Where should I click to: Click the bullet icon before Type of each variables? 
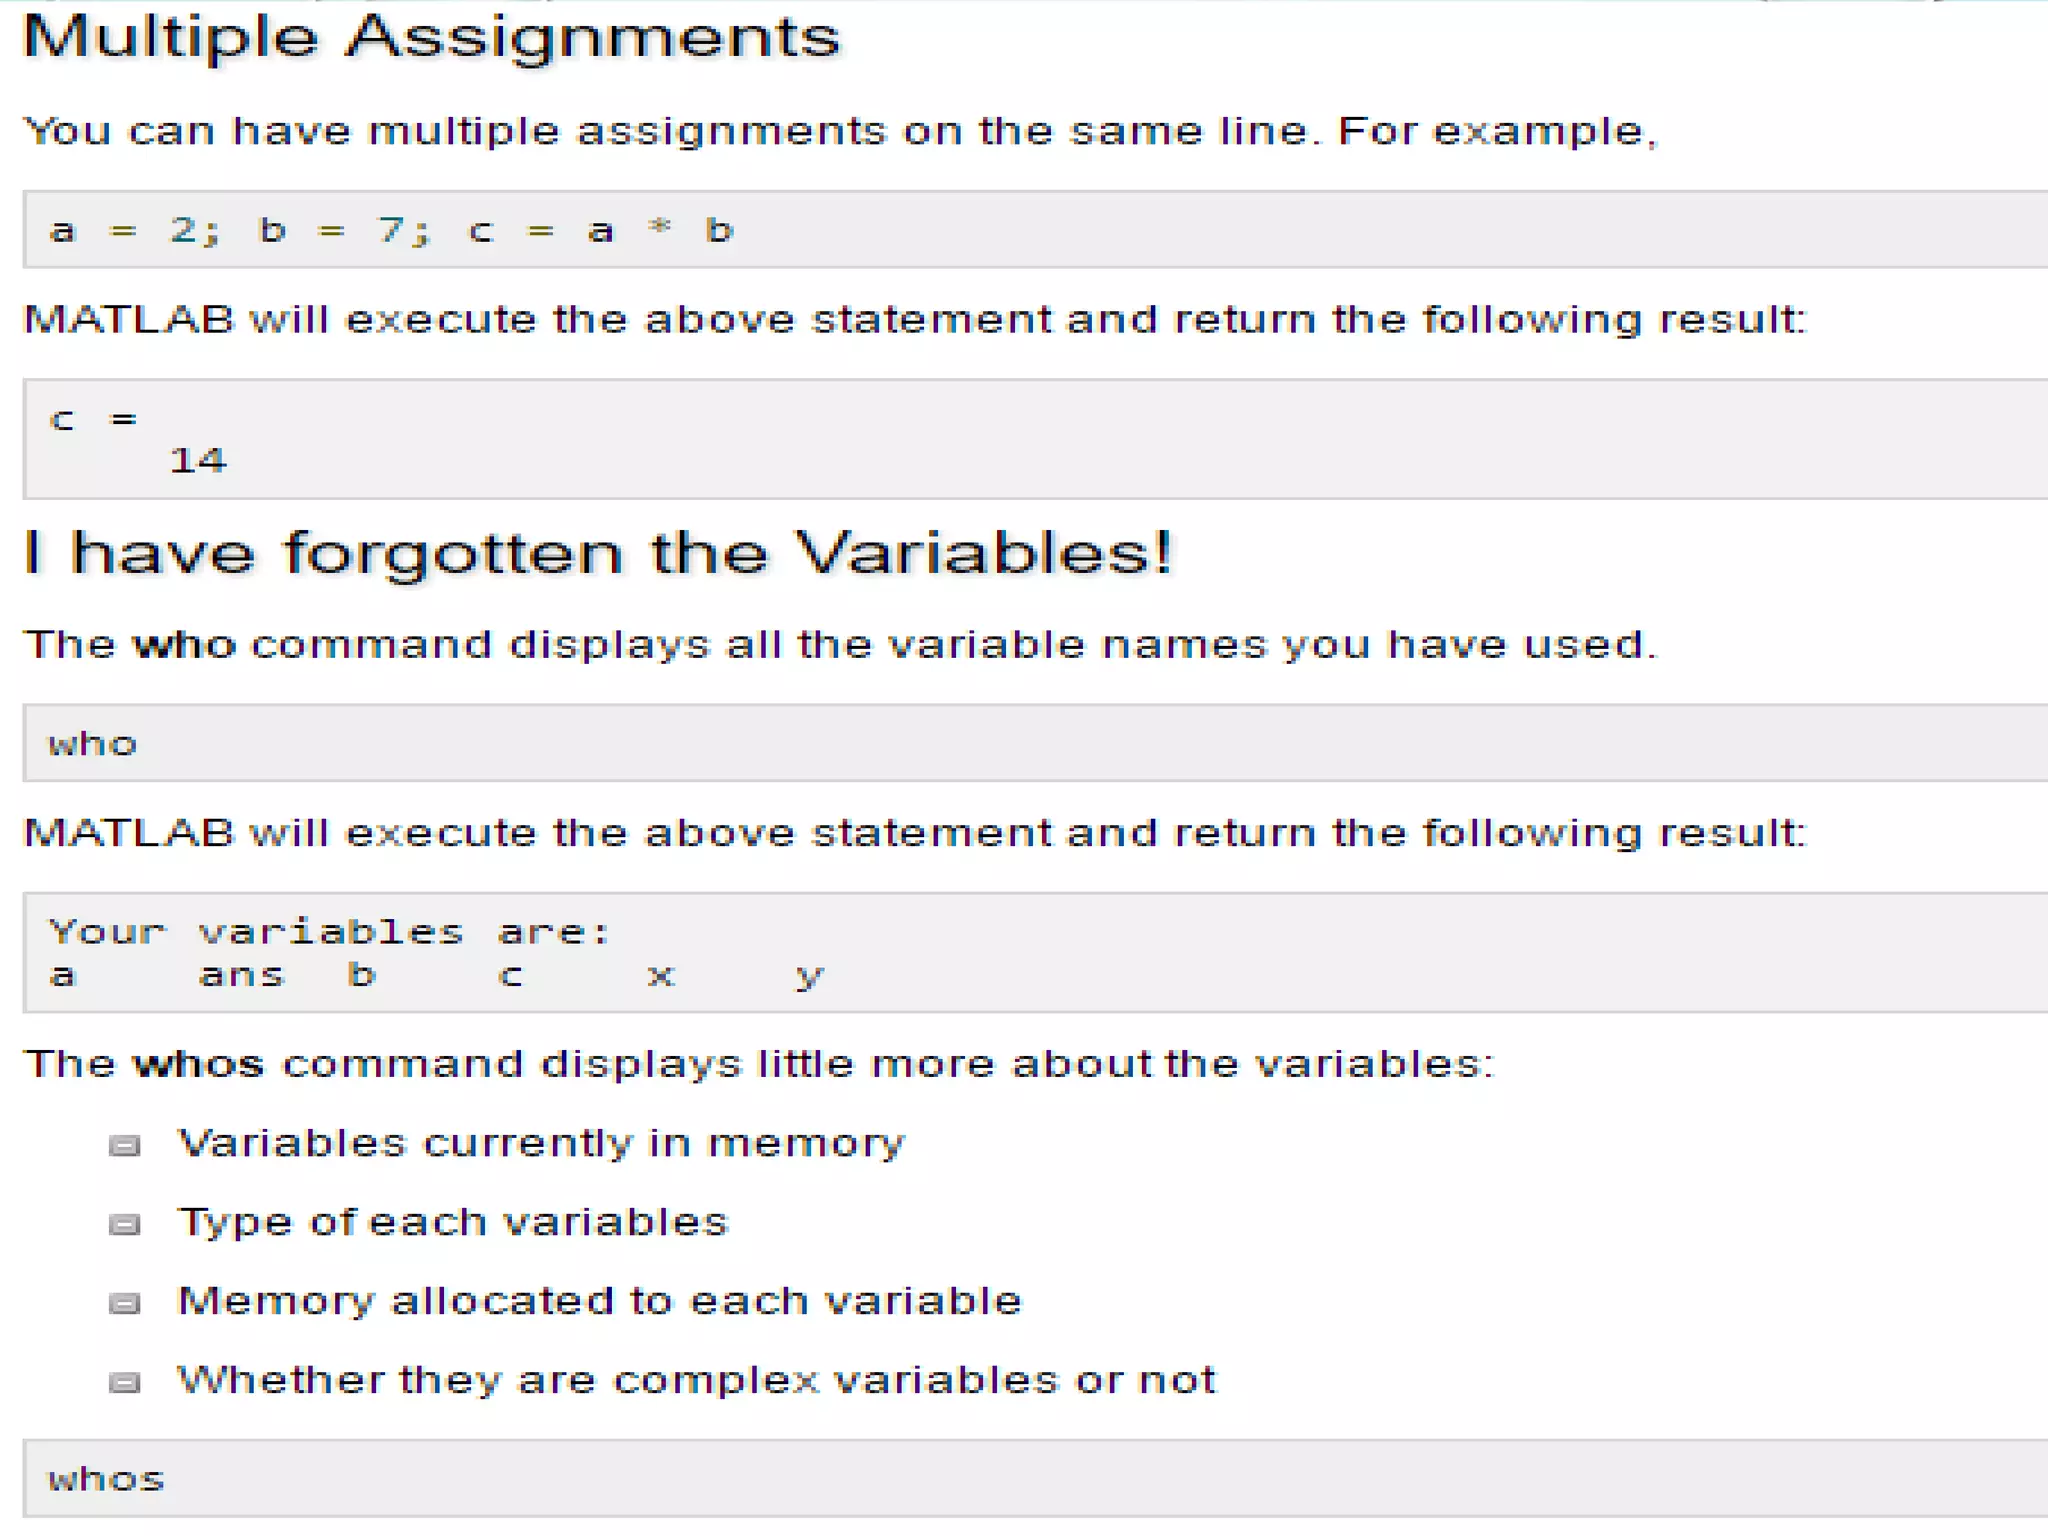click(x=124, y=1224)
